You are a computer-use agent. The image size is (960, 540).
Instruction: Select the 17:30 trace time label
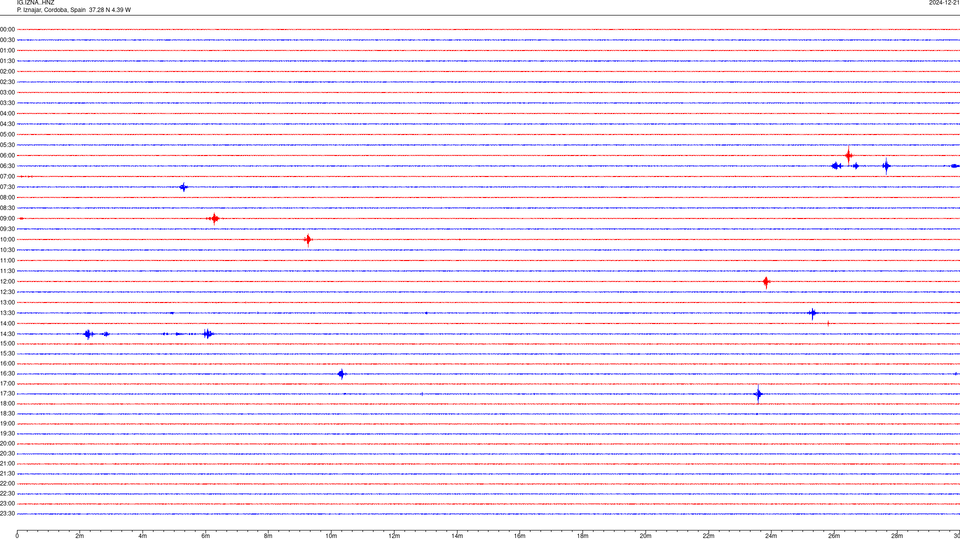pyautogui.click(x=7, y=394)
